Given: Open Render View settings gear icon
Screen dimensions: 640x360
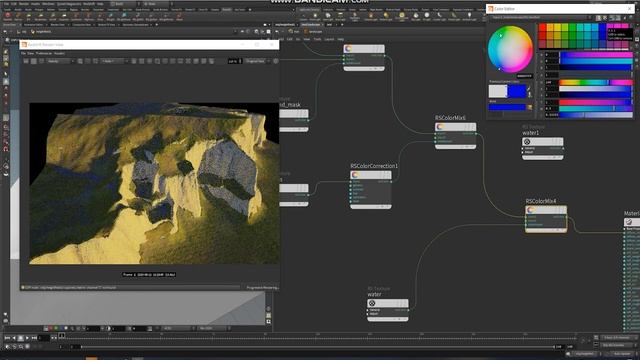Looking at the screenshot, I should (x=276, y=61).
